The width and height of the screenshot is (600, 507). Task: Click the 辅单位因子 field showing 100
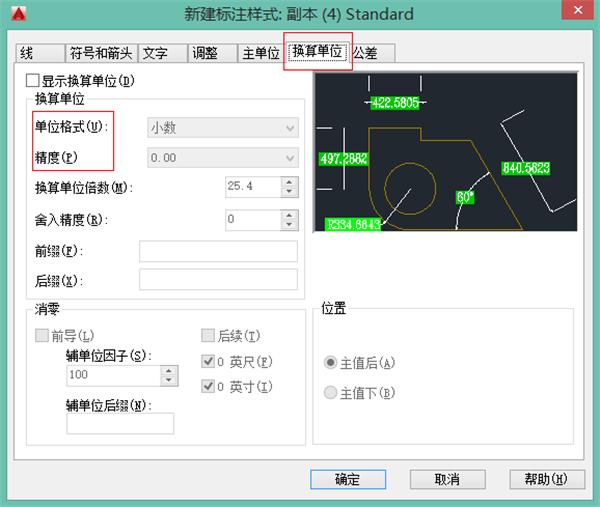[113, 375]
